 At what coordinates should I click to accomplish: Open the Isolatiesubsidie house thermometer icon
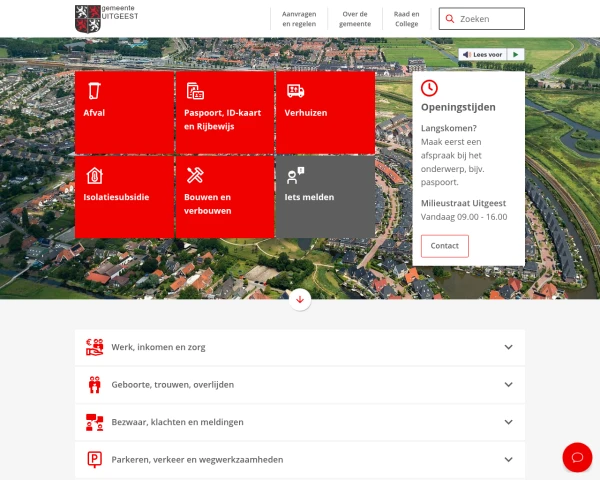point(94,176)
